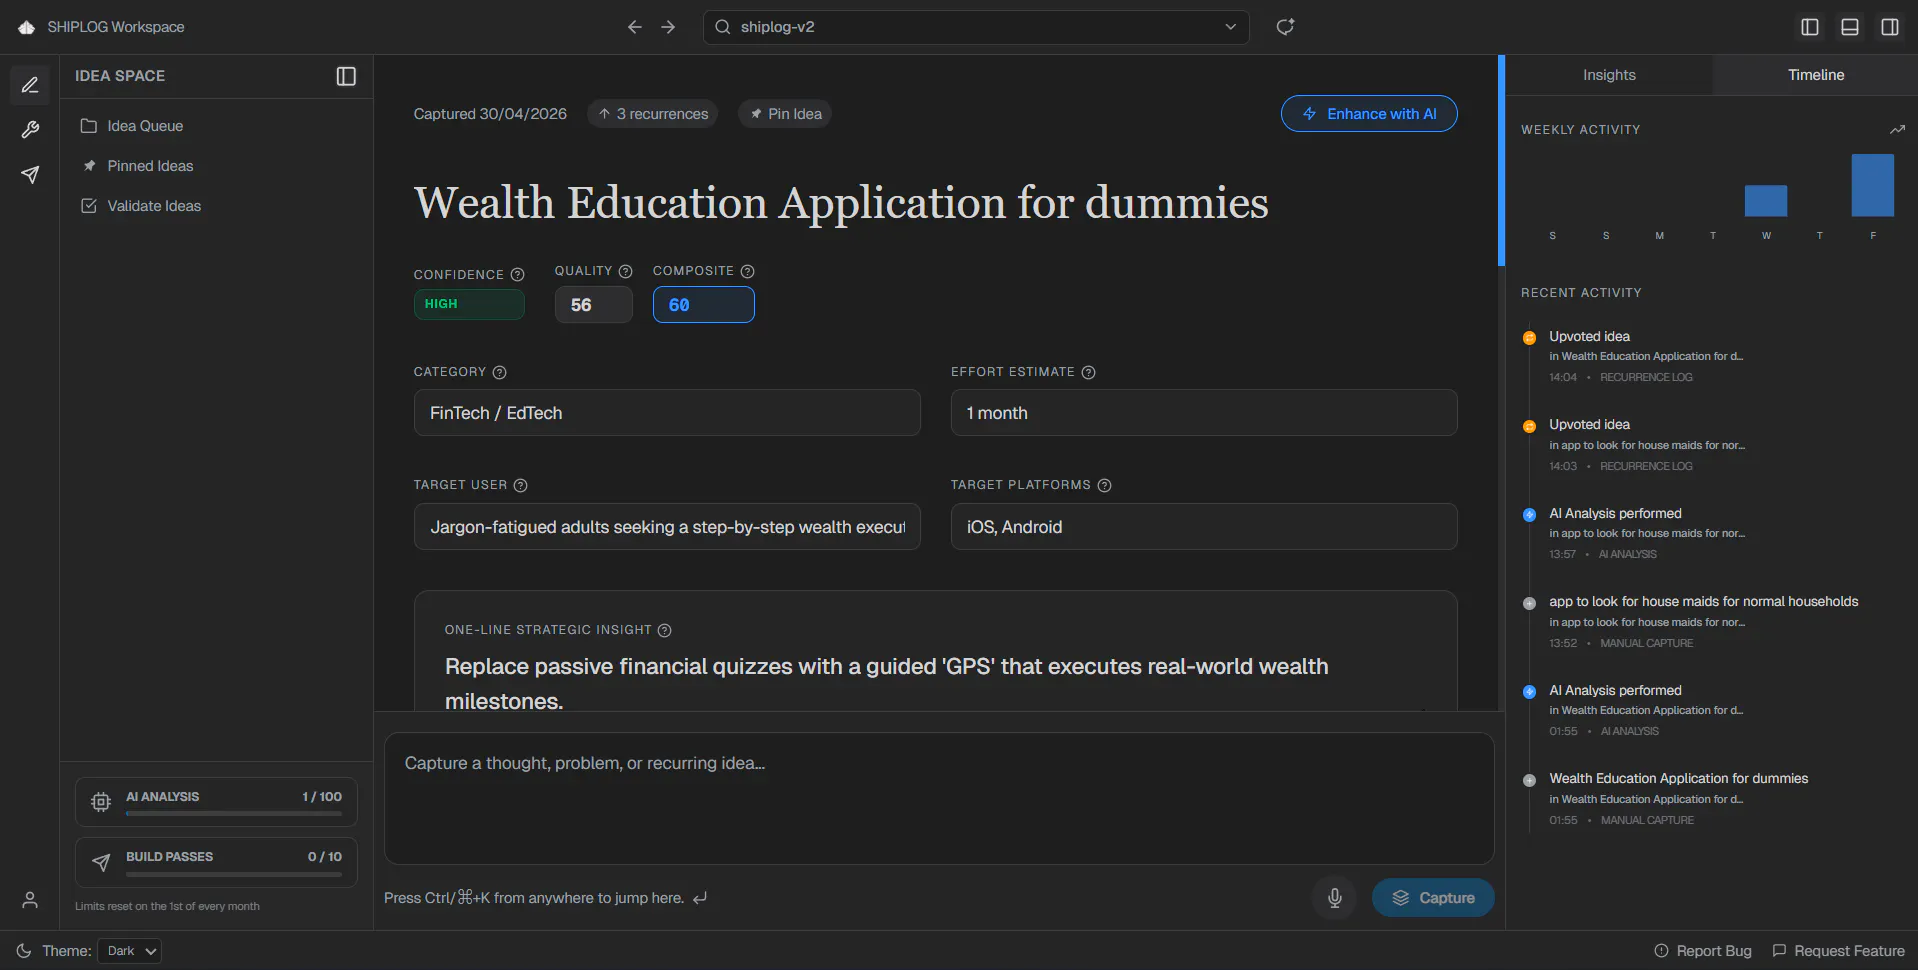Show Quality help tooltip icon
Viewport: 1918px width, 970px height.
pos(626,271)
